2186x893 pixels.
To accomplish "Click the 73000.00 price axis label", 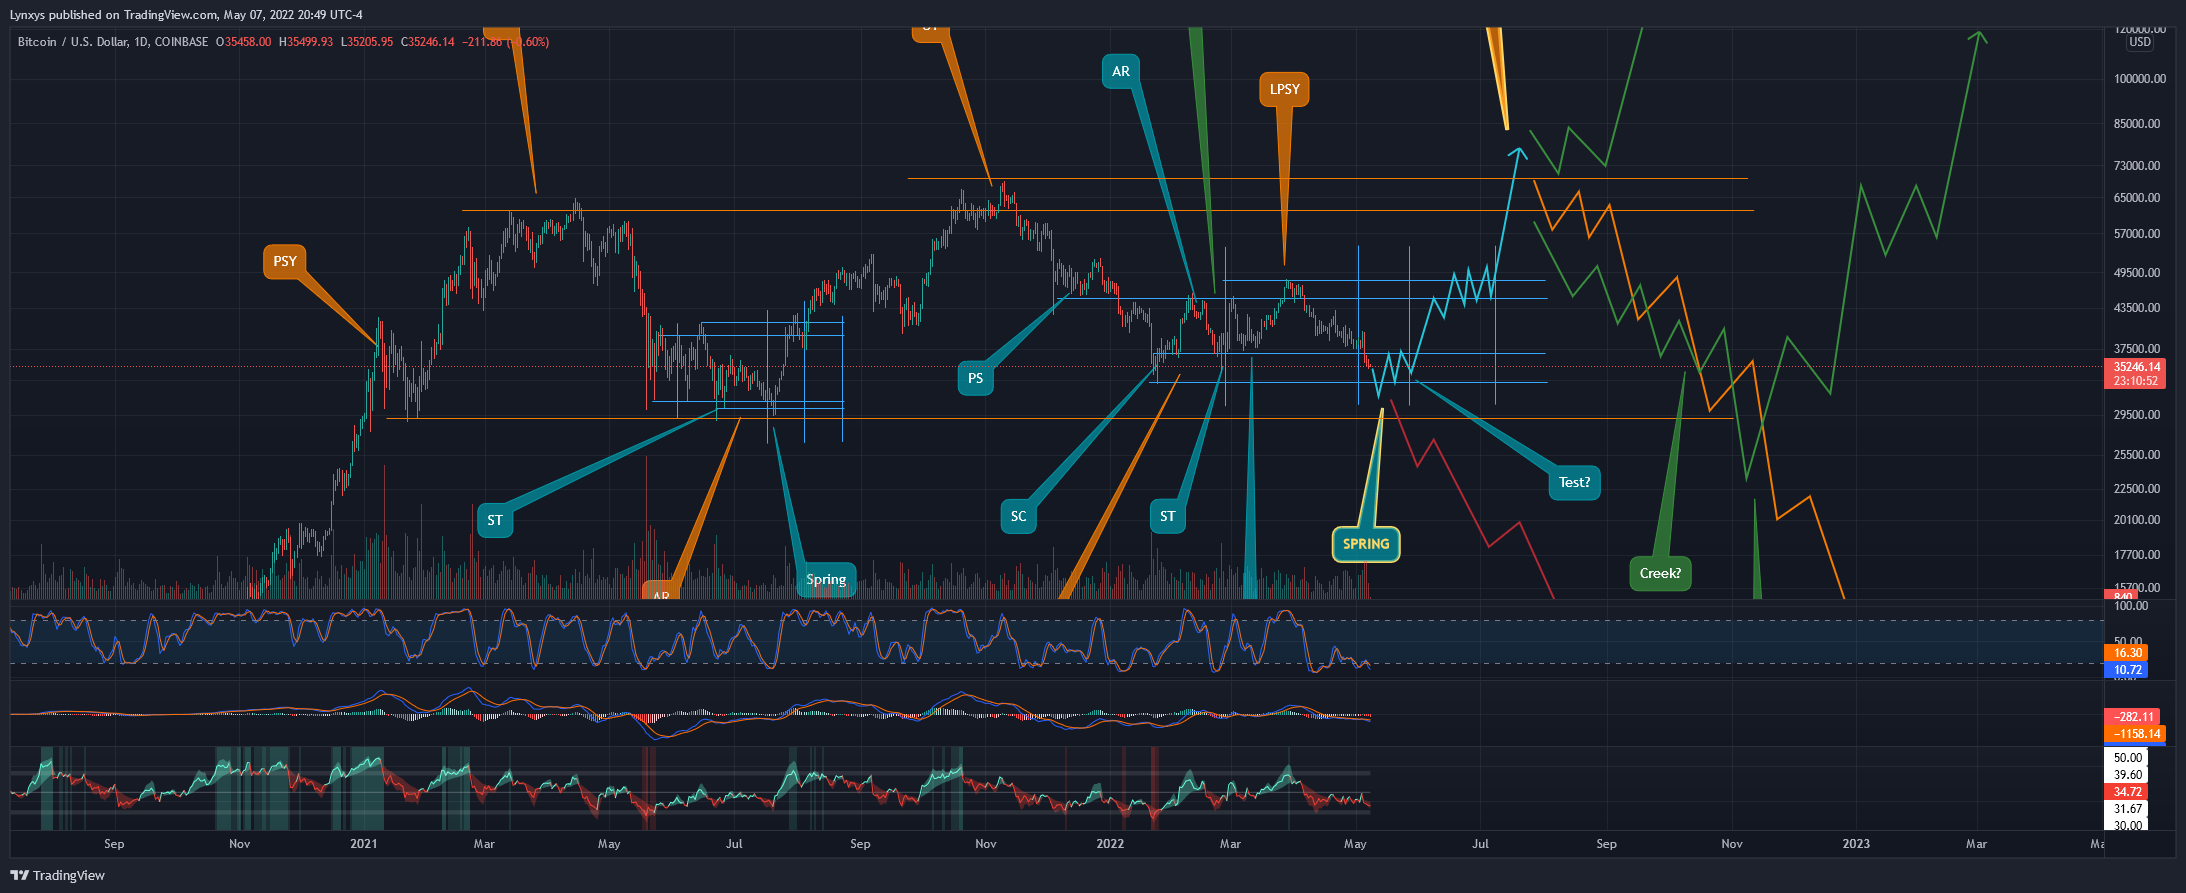I will click(2137, 166).
